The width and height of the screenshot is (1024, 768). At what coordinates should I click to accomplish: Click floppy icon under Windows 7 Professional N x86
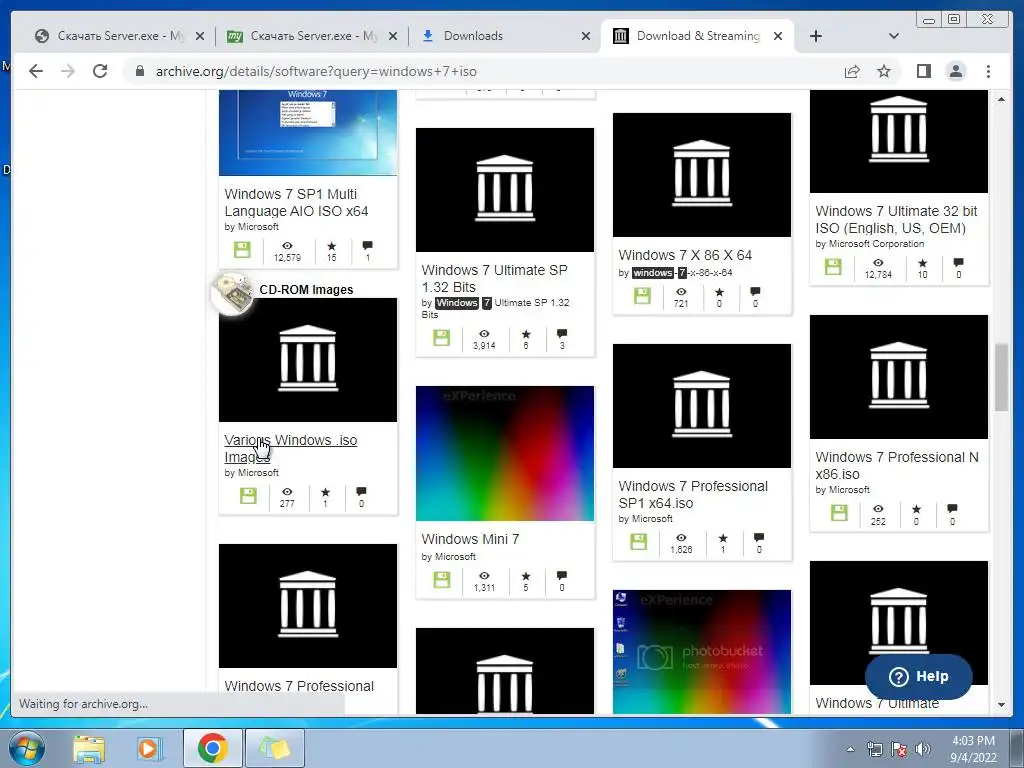coord(839,513)
